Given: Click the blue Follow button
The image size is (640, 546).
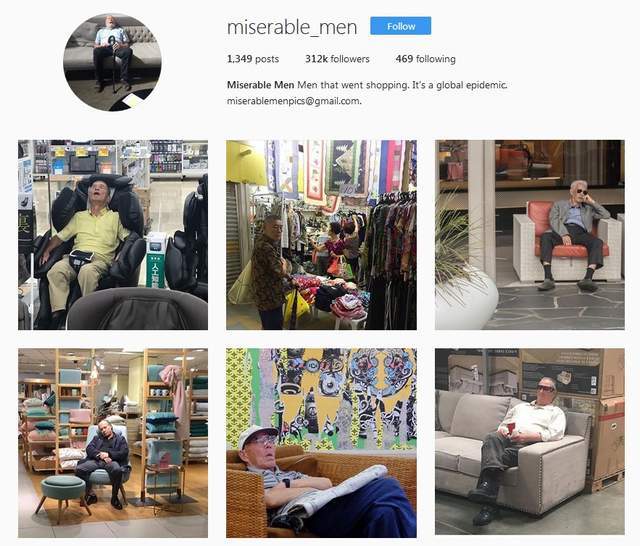Looking at the screenshot, I should tap(400, 26).
